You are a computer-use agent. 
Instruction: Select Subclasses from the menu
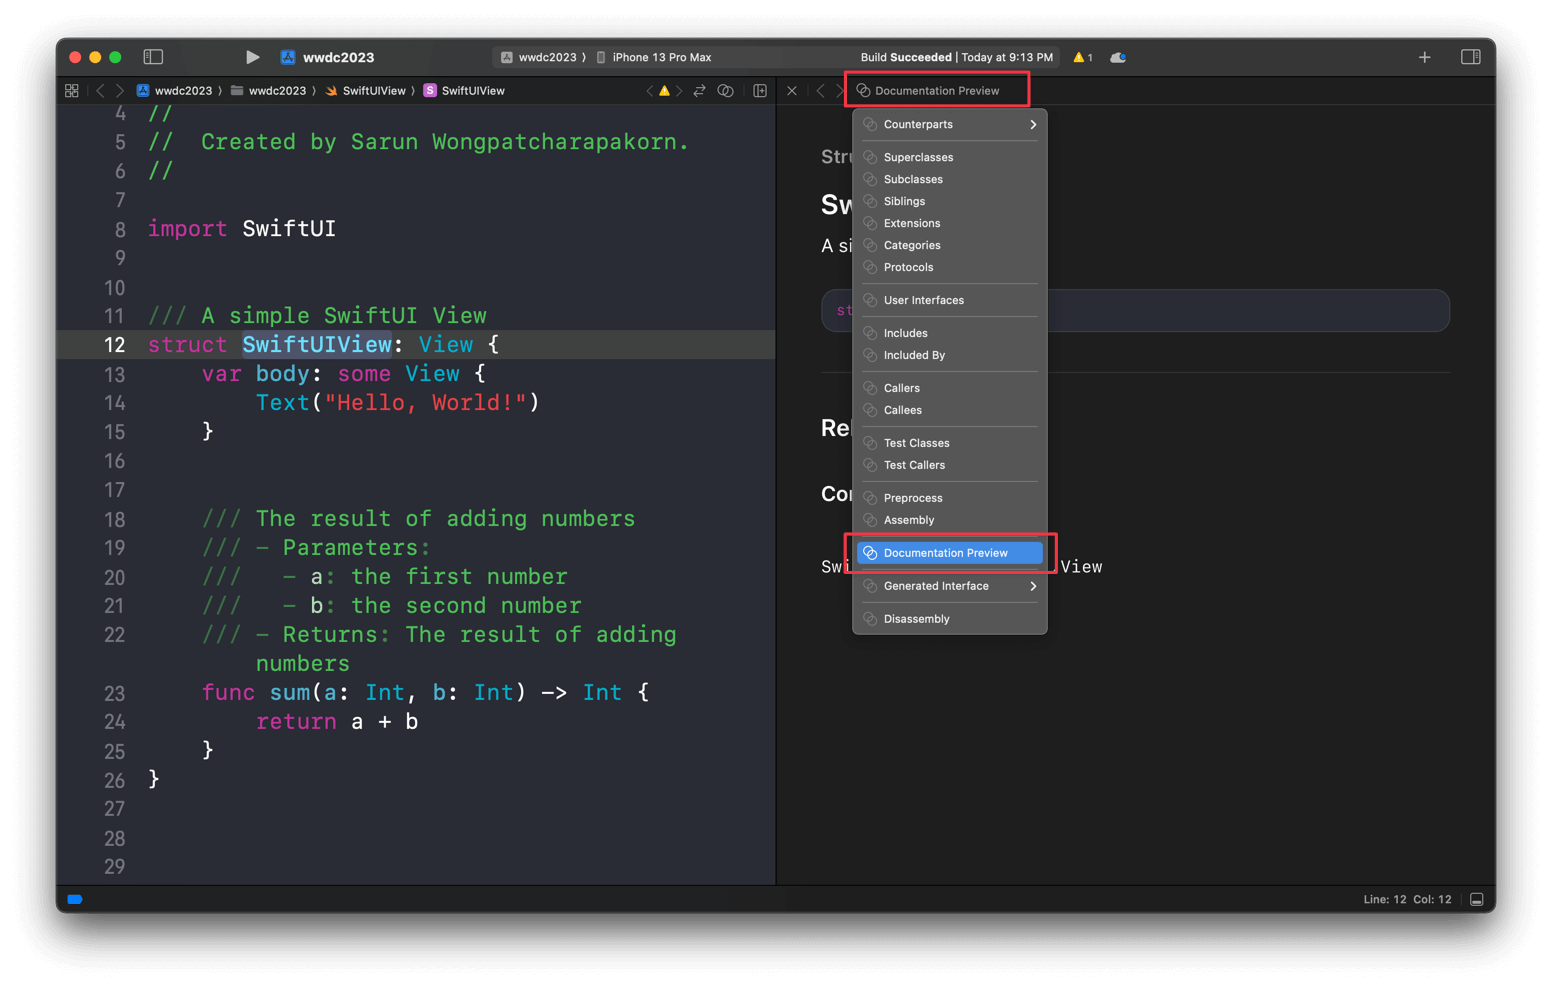(950, 179)
